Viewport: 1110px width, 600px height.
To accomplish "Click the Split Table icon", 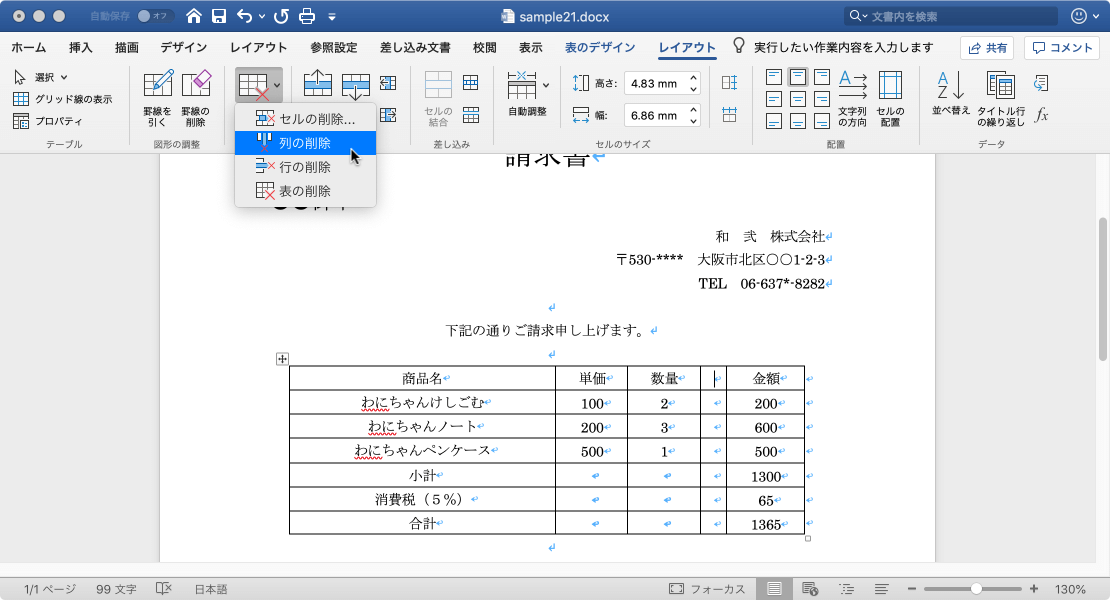I will point(471,115).
